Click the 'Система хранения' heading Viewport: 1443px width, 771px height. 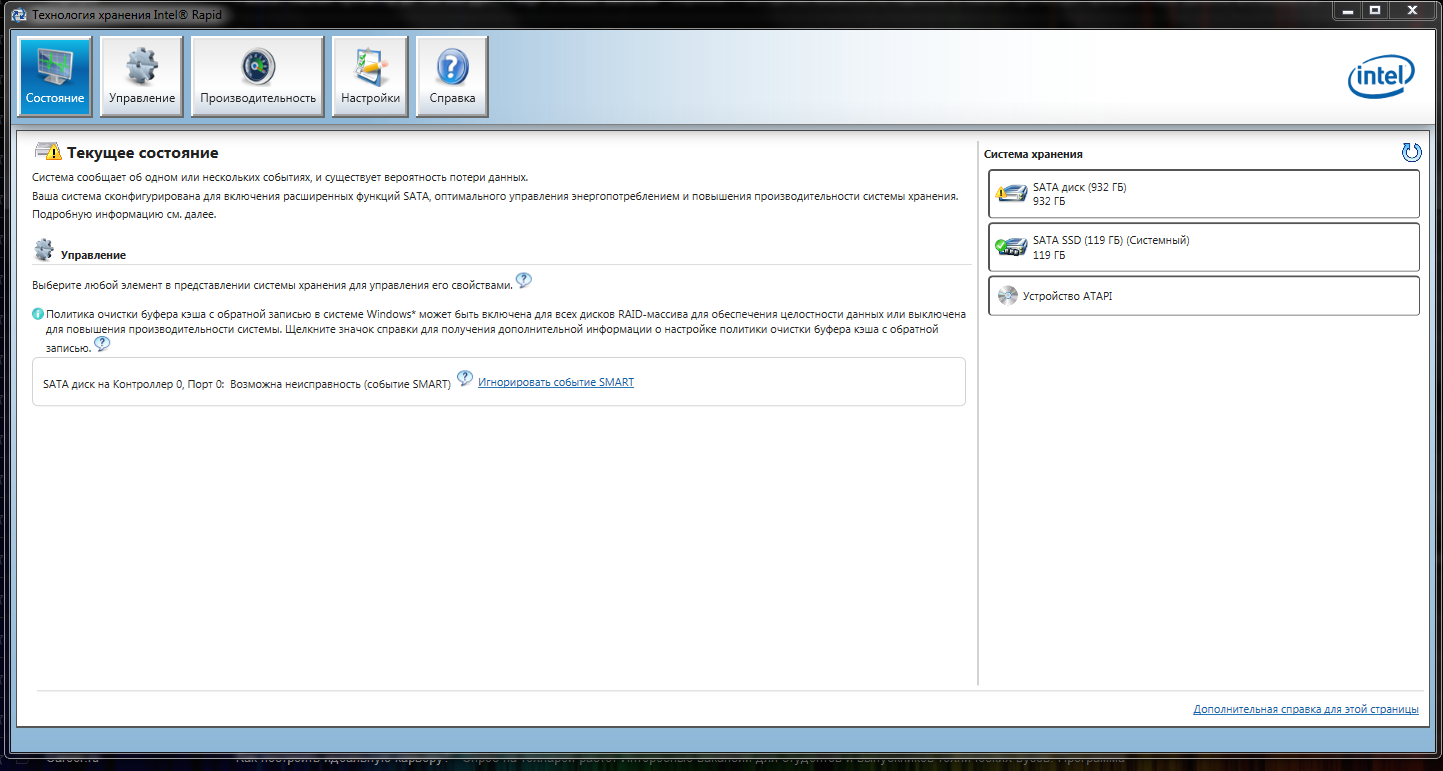pyautogui.click(x=1033, y=154)
